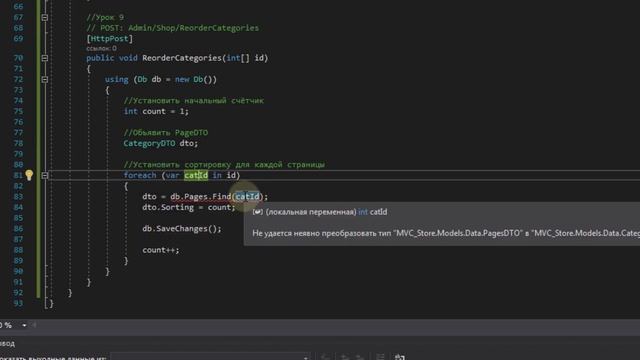640x360 pixels.
Task: Click the HttpPost attribute
Action: (109, 38)
